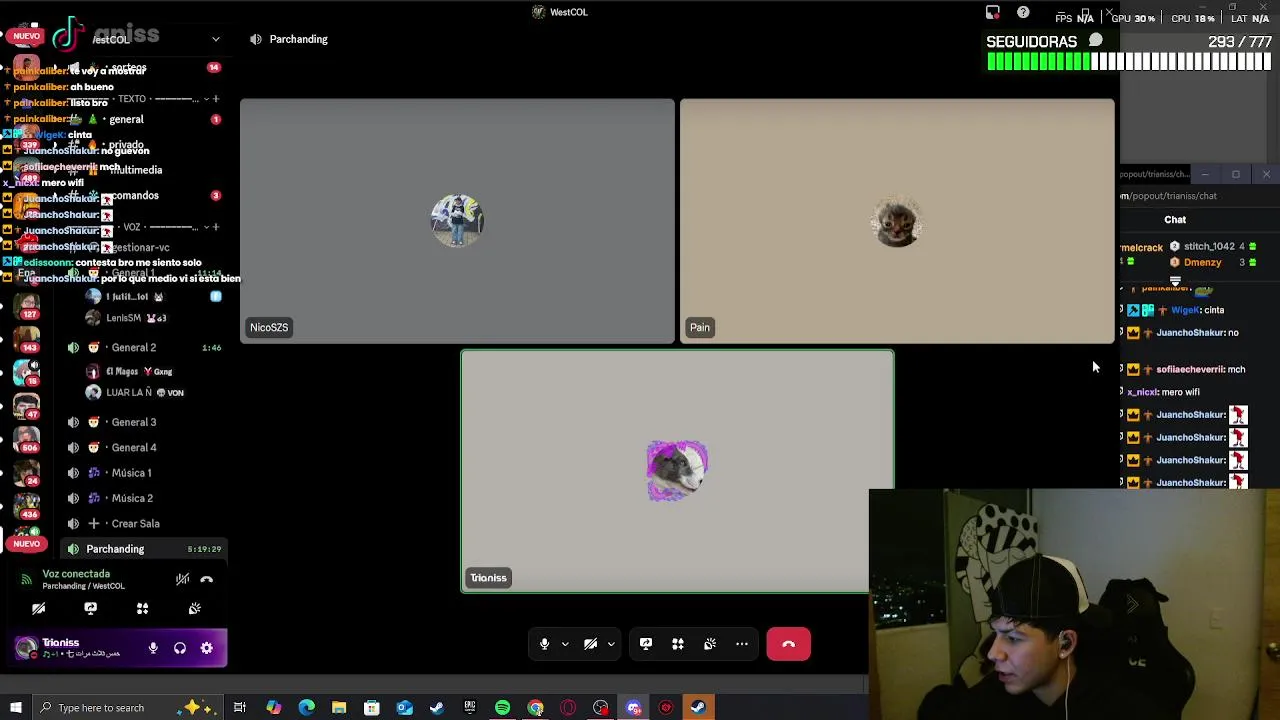
Task: Open Task View on taskbar
Action: pos(240,708)
